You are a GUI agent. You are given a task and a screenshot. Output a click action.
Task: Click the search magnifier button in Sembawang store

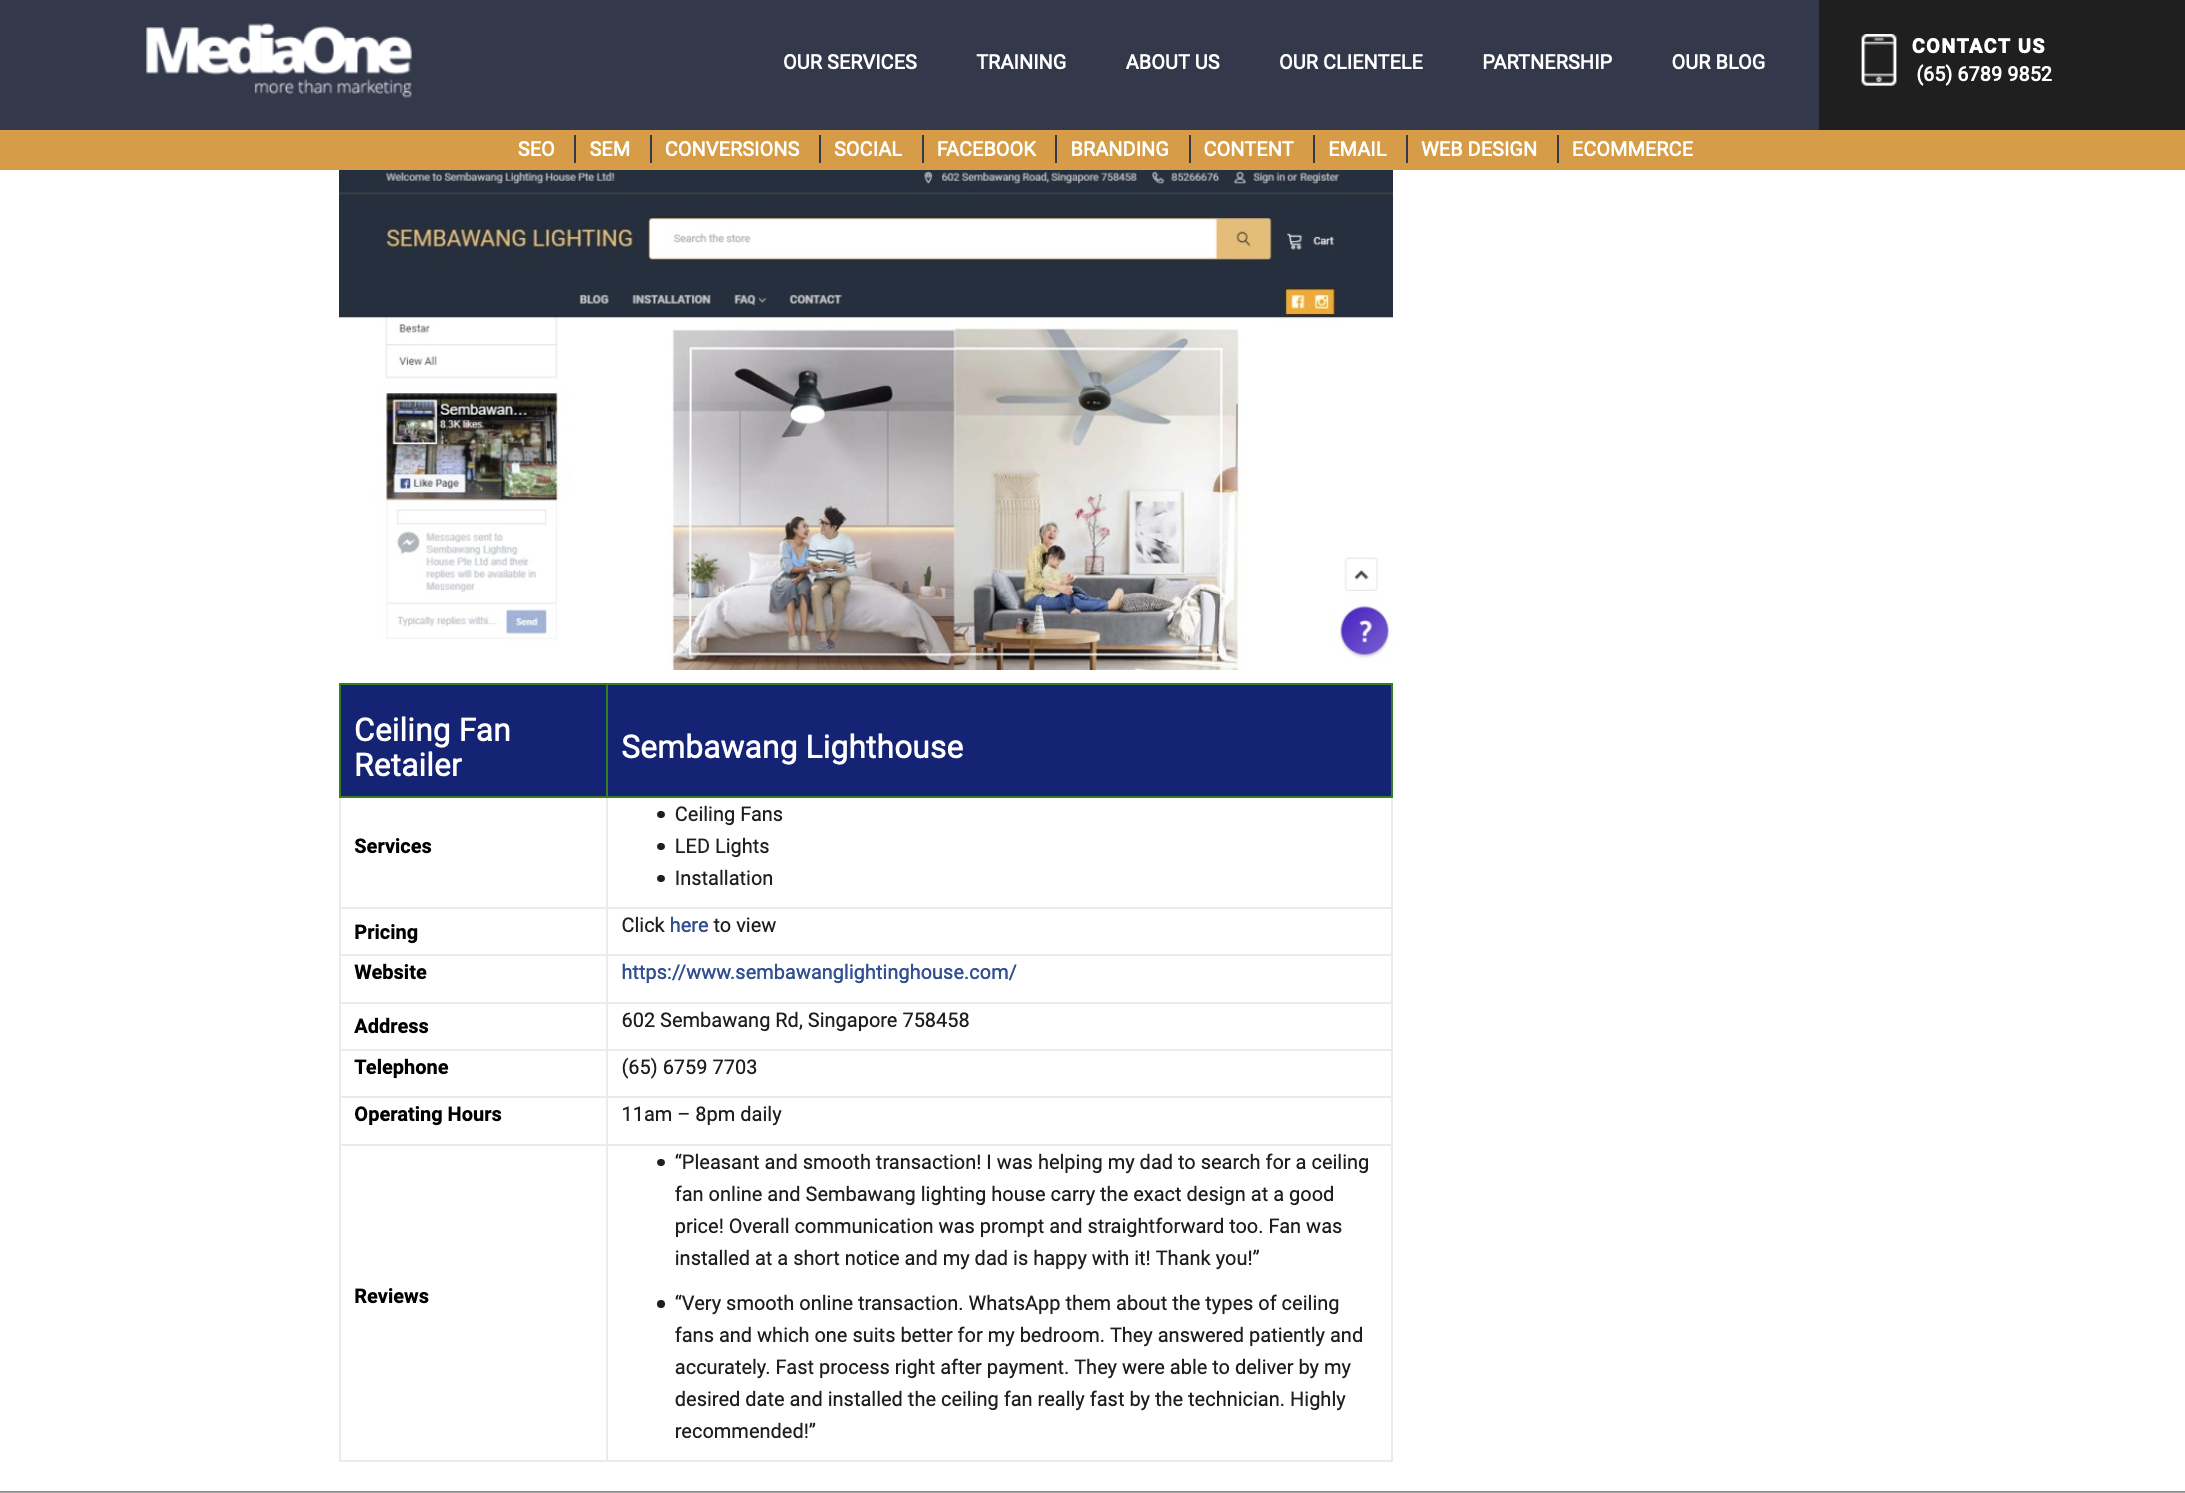pyautogui.click(x=1243, y=239)
